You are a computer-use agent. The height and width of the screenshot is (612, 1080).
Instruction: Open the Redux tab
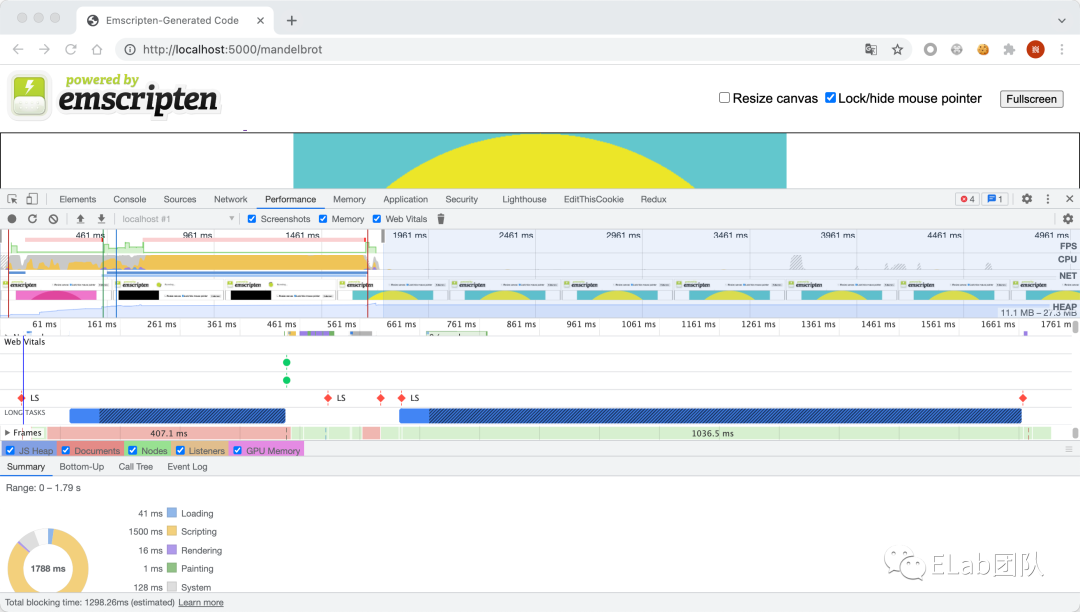click(x=654, y=199)
